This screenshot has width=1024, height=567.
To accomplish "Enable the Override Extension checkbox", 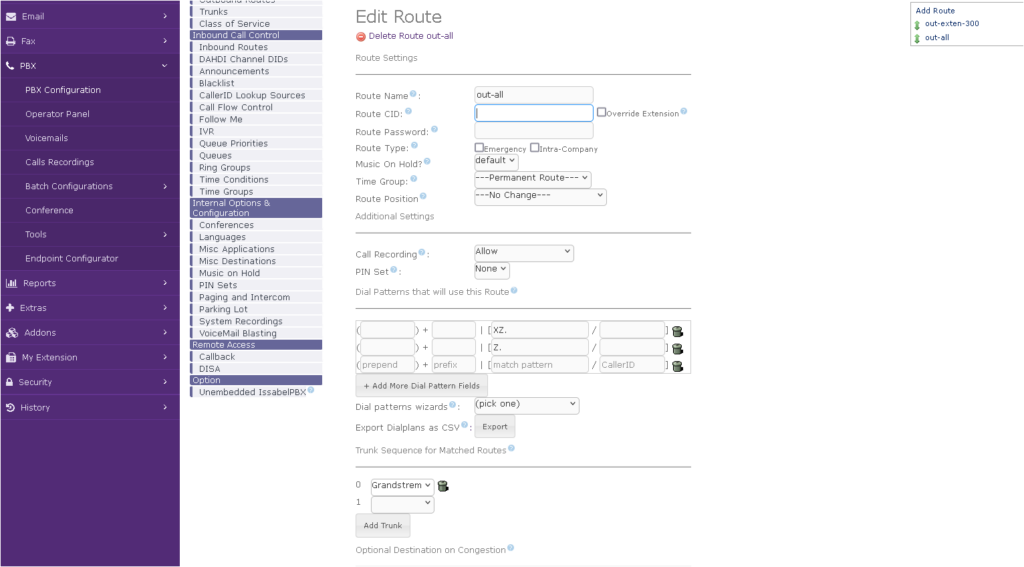I will 601,113.
